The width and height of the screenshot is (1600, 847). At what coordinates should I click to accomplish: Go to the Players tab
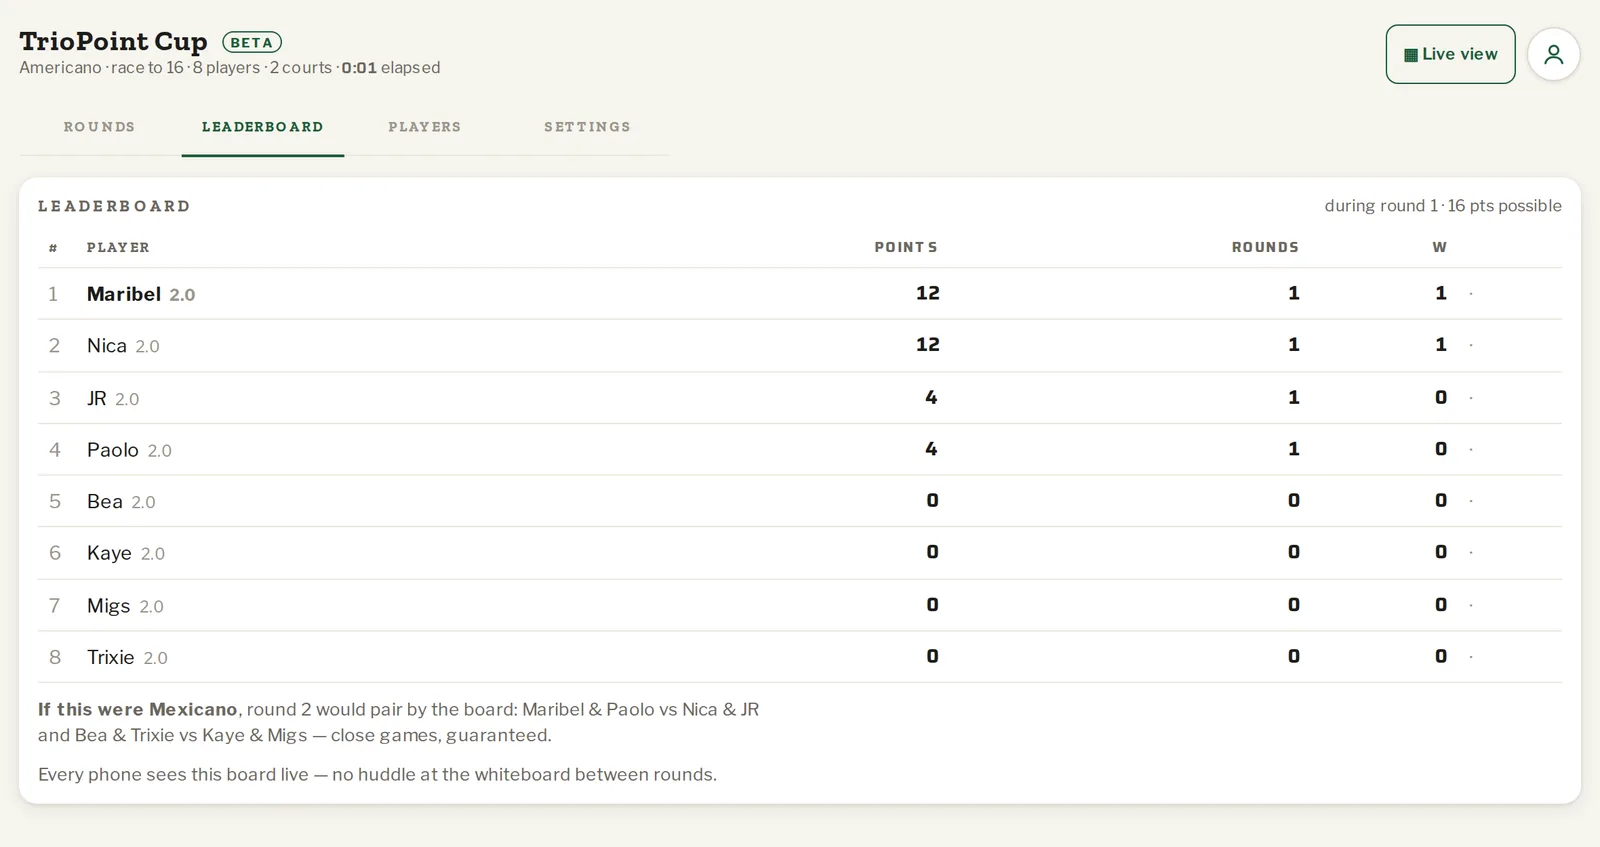[425, 127]
